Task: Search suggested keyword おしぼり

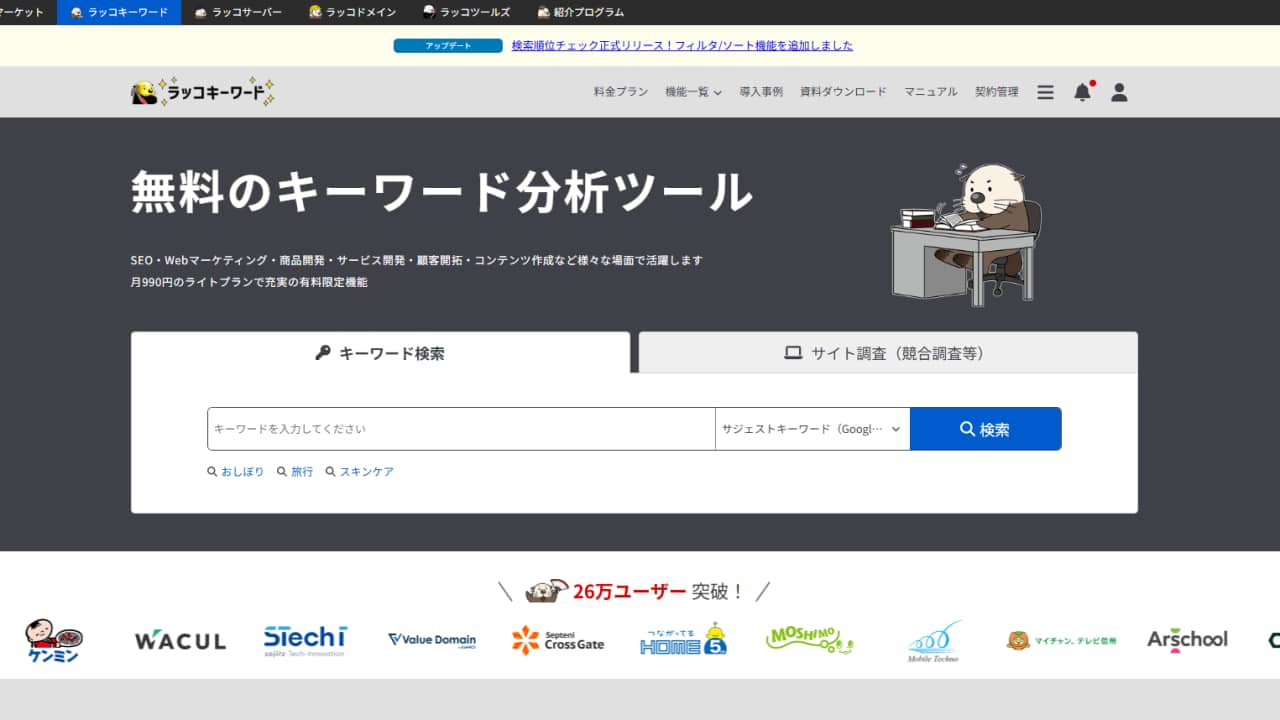Action: point(236,472)
